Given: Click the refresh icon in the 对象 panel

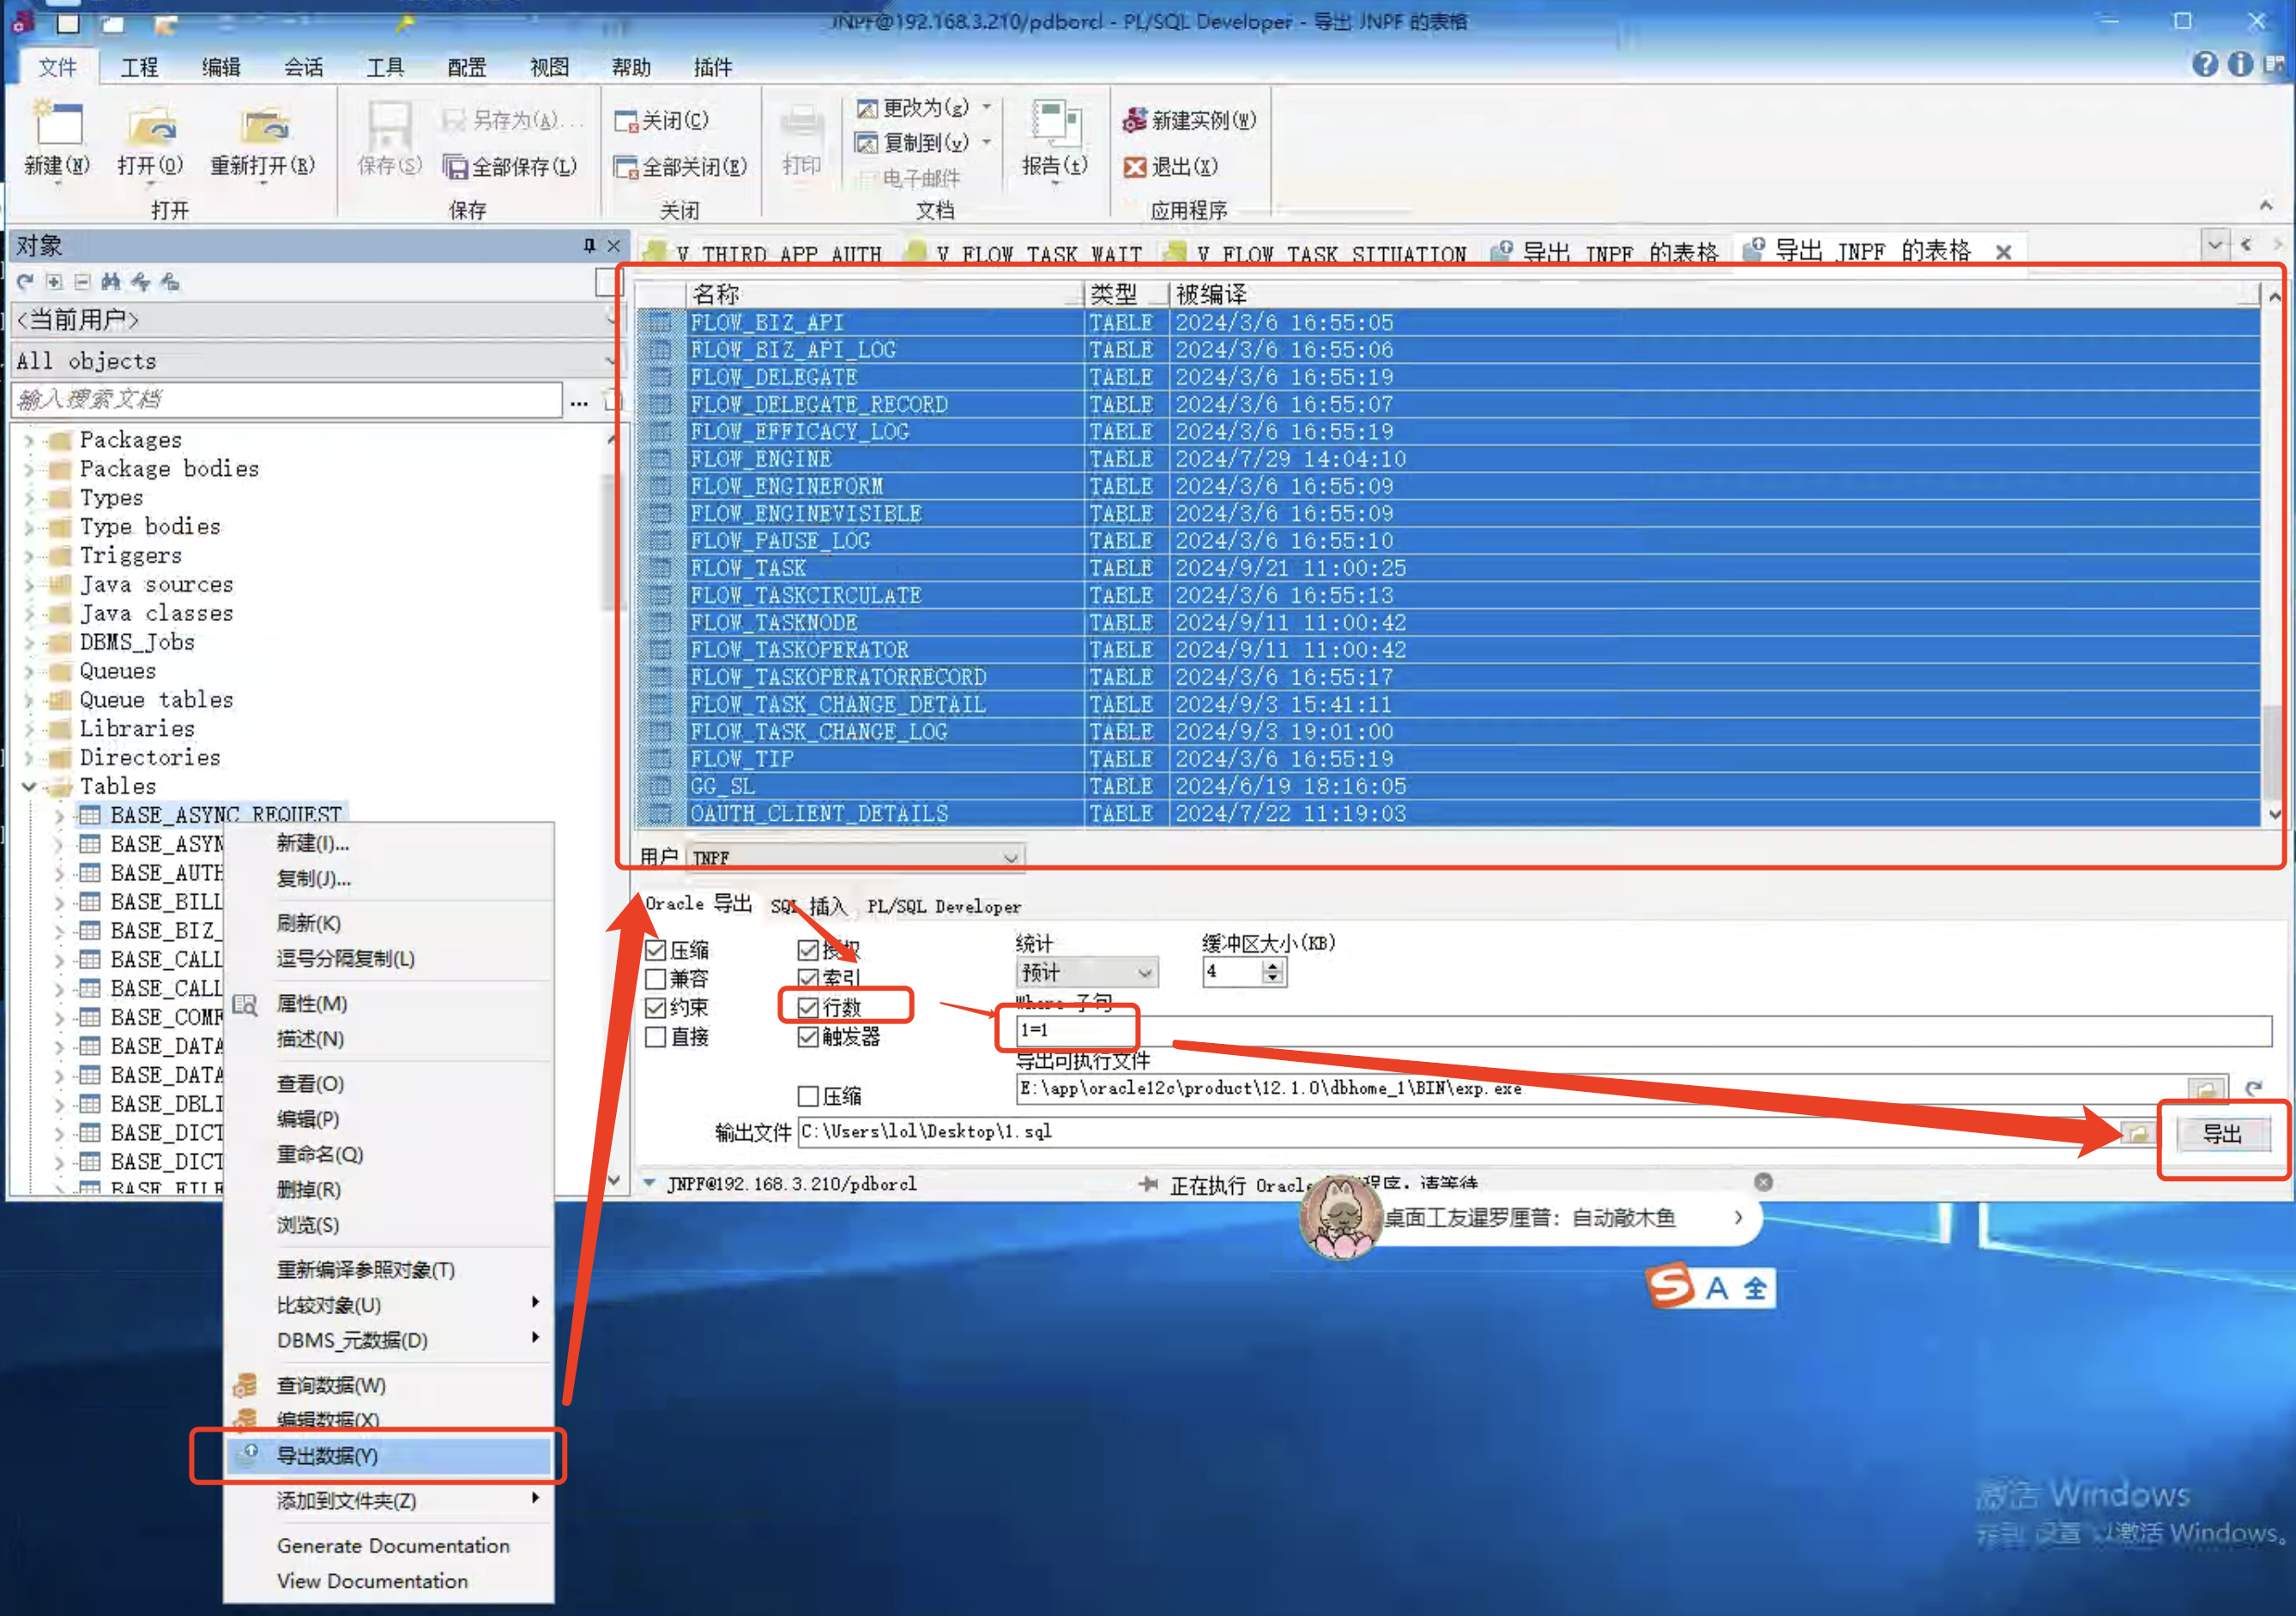Looking at the screenshot, I should point(24,283).
